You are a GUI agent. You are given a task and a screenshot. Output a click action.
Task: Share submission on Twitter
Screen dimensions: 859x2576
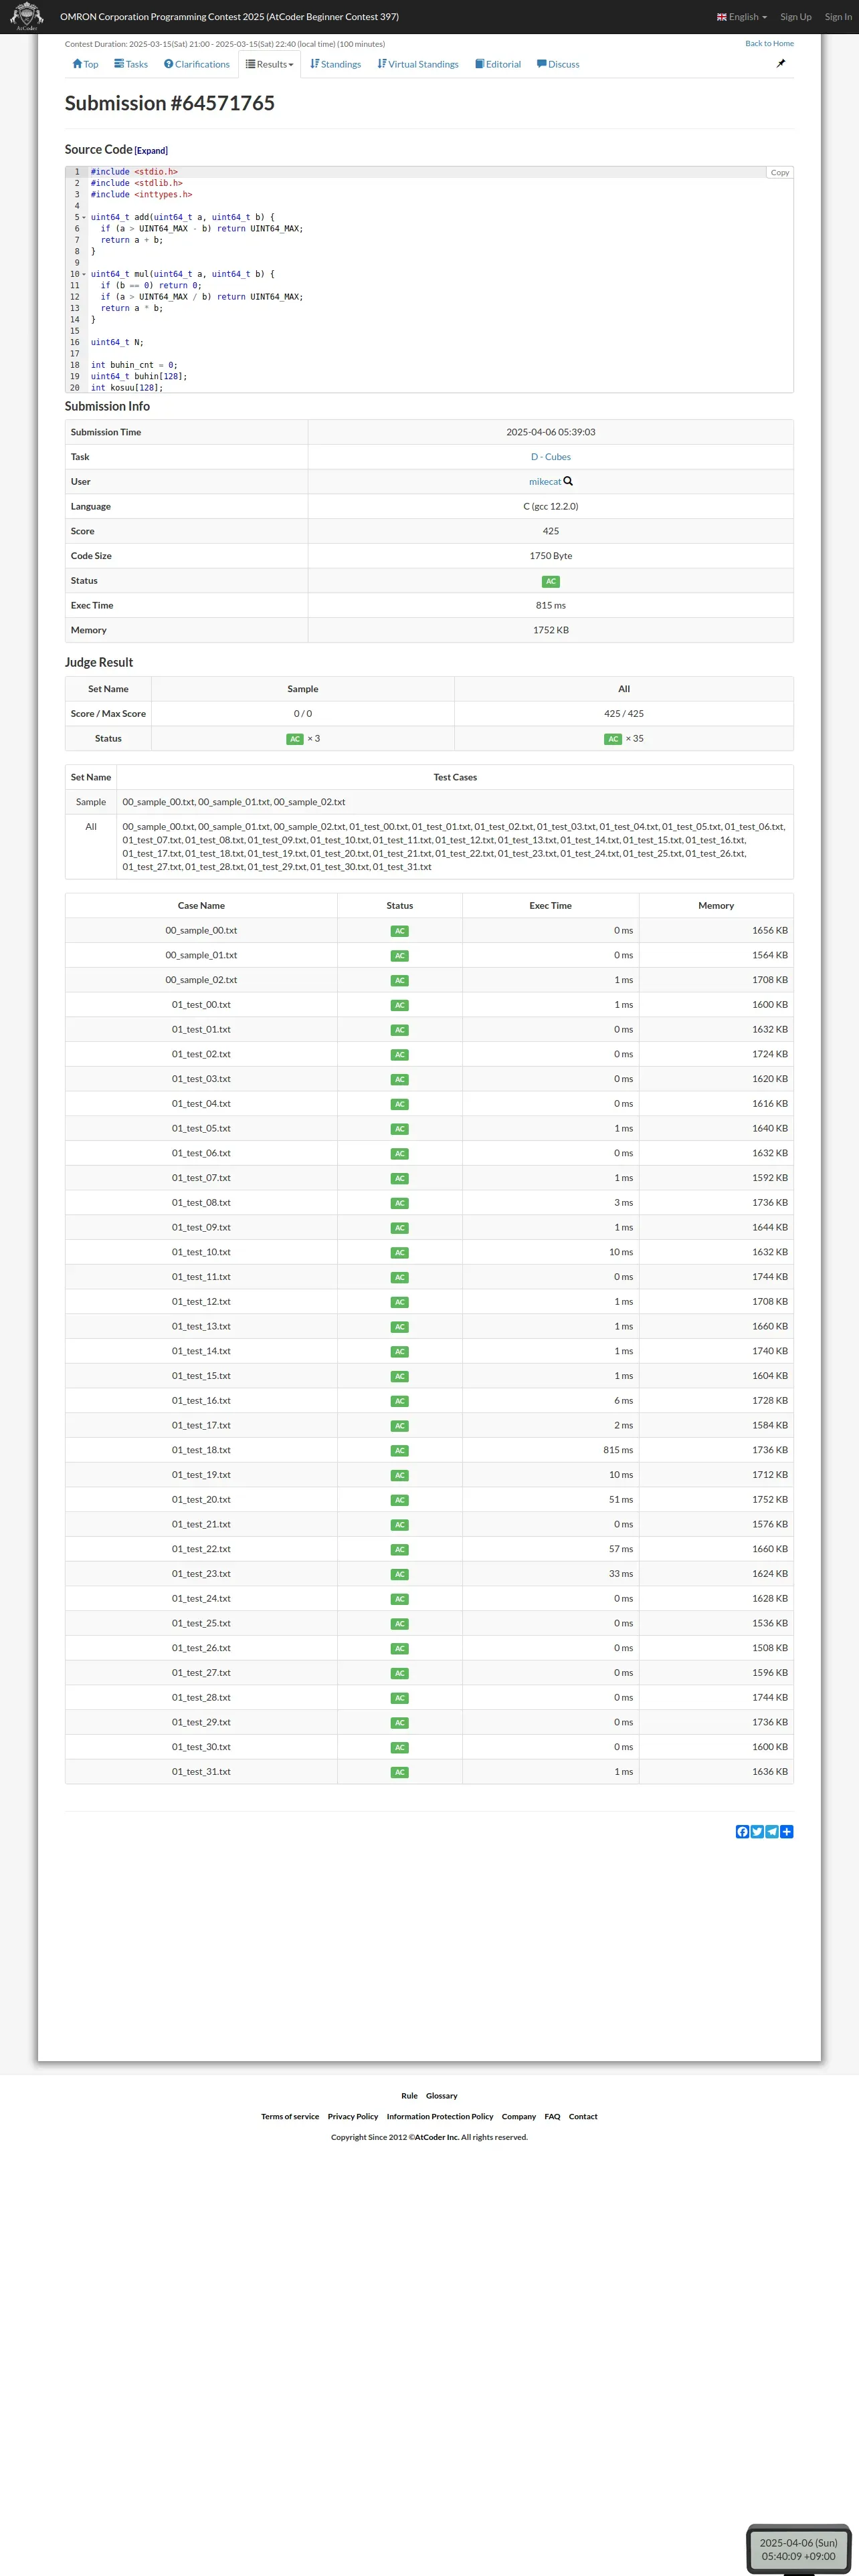coord(757,1831)
